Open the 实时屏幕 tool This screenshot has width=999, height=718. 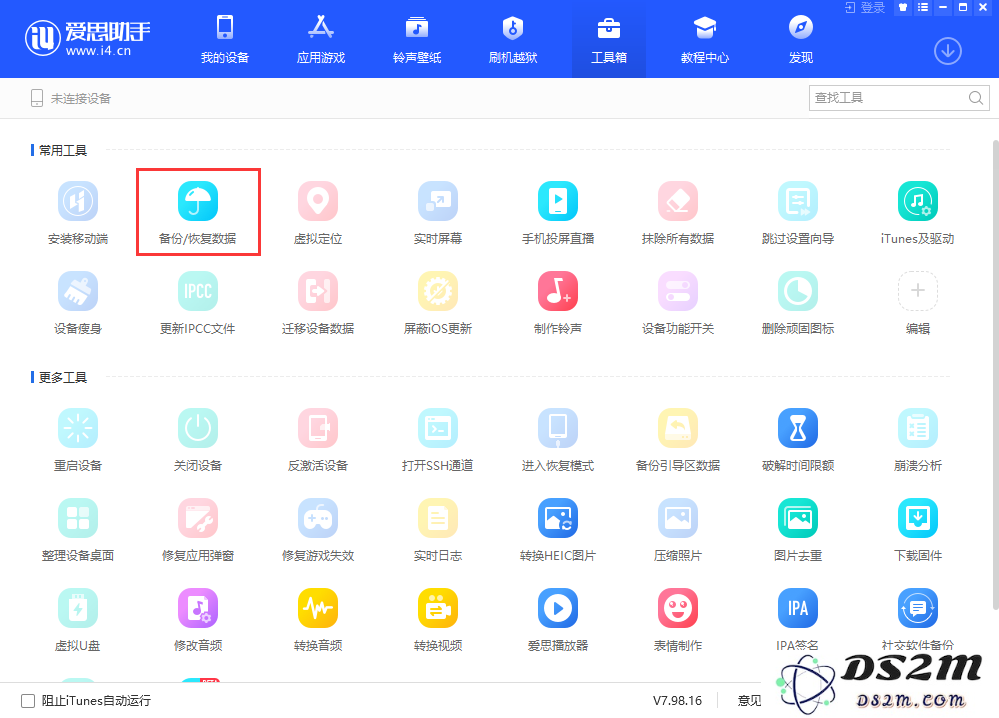click(x=438, y=213)
